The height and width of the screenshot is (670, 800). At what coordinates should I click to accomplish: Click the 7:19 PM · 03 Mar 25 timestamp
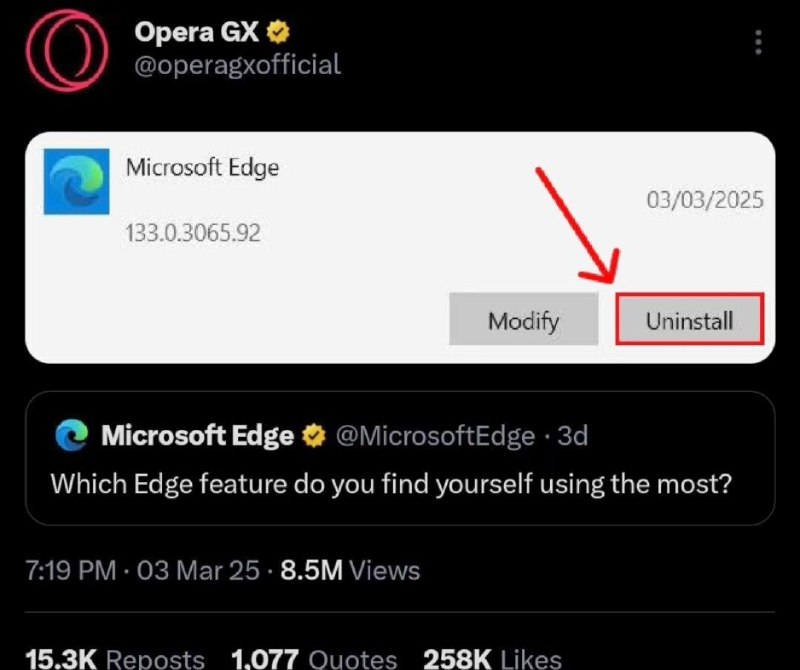(x=142, y=570)
